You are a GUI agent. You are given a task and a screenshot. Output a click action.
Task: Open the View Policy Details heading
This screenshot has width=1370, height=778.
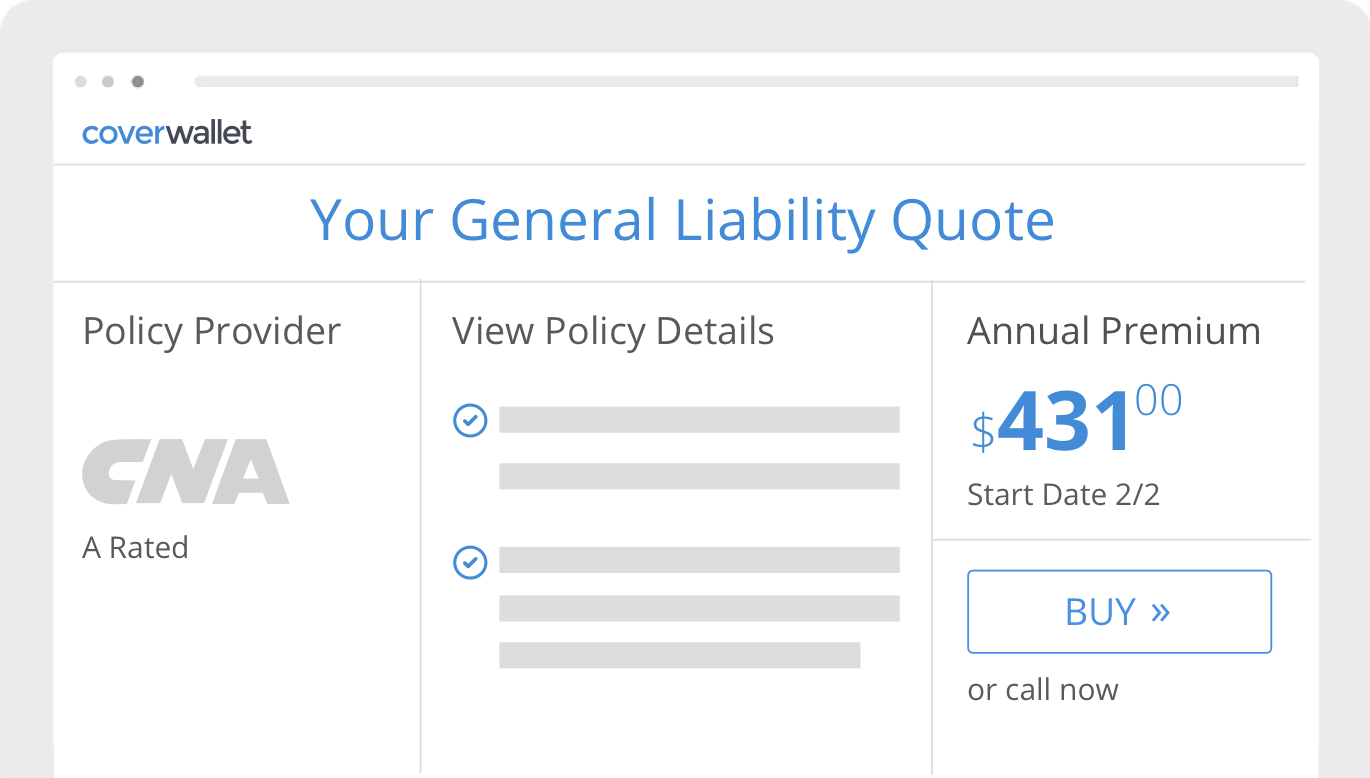click(613, 331)
